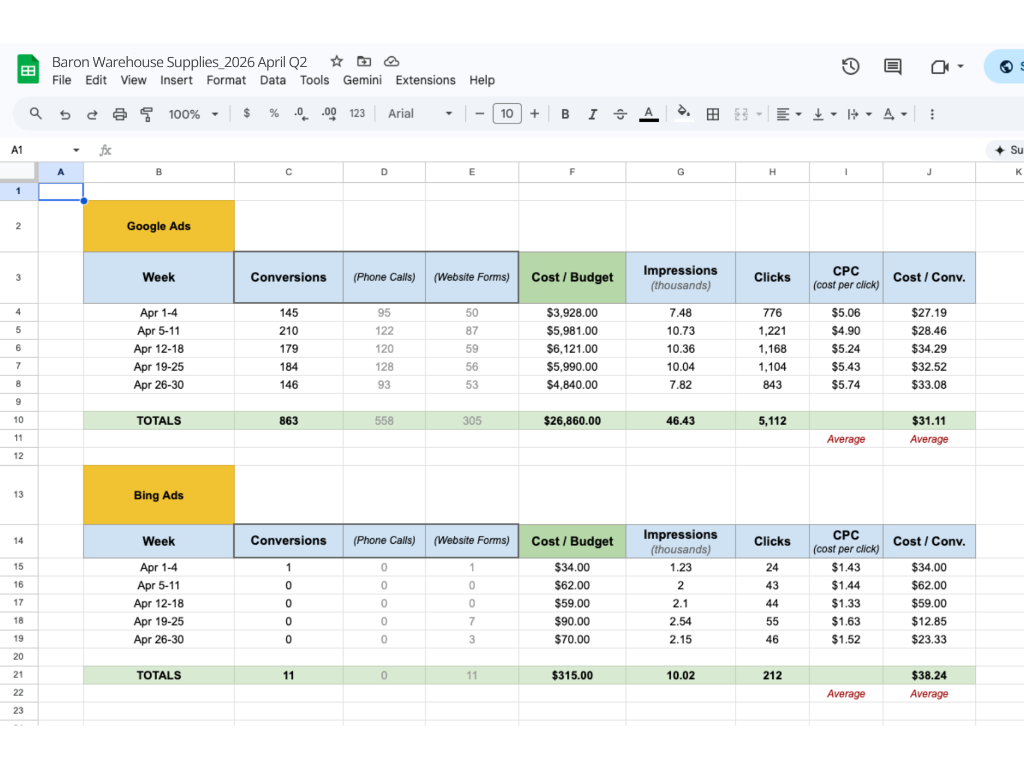This screenshot has height=768, width=1024.
Task: Open vertical align dropdown
Action: (824, 114)
